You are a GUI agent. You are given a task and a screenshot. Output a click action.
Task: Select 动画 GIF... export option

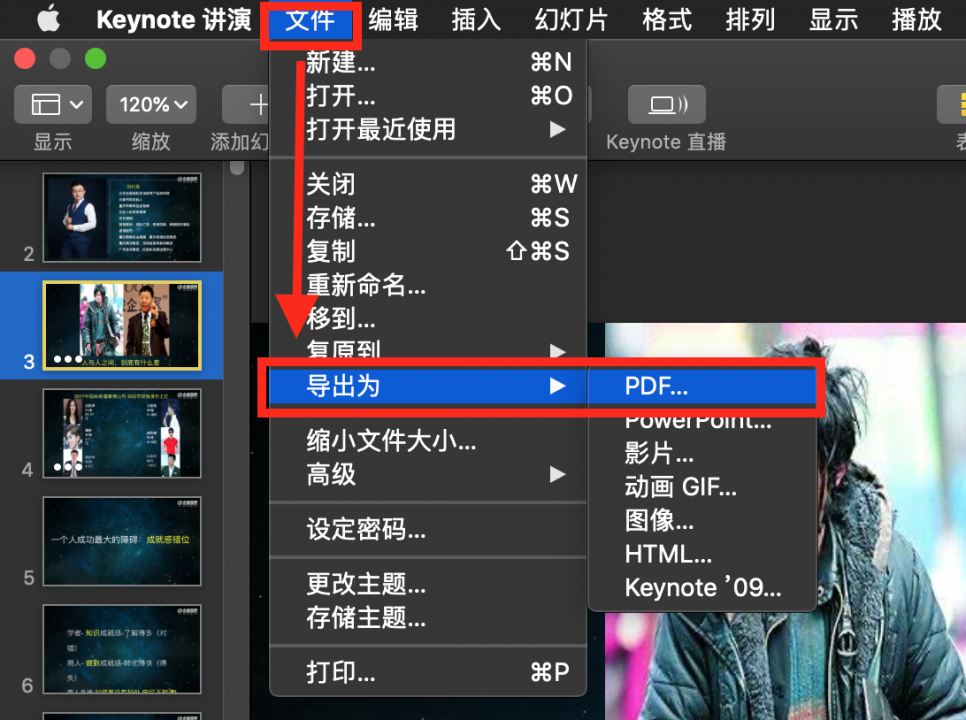point(702,487)
